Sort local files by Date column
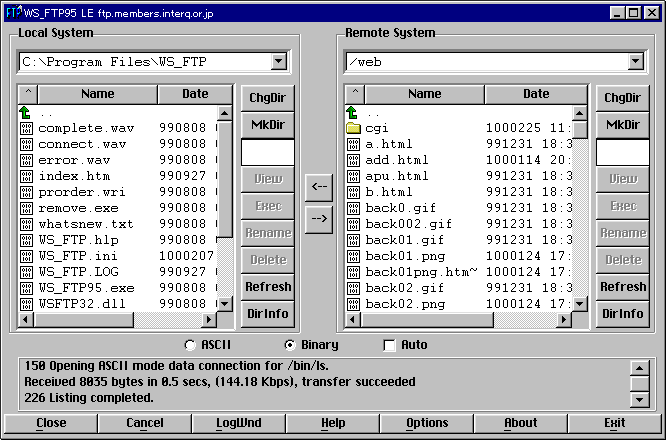Image resolution: width=666 pixels, height=440 pixels. [x=195, y=94]
